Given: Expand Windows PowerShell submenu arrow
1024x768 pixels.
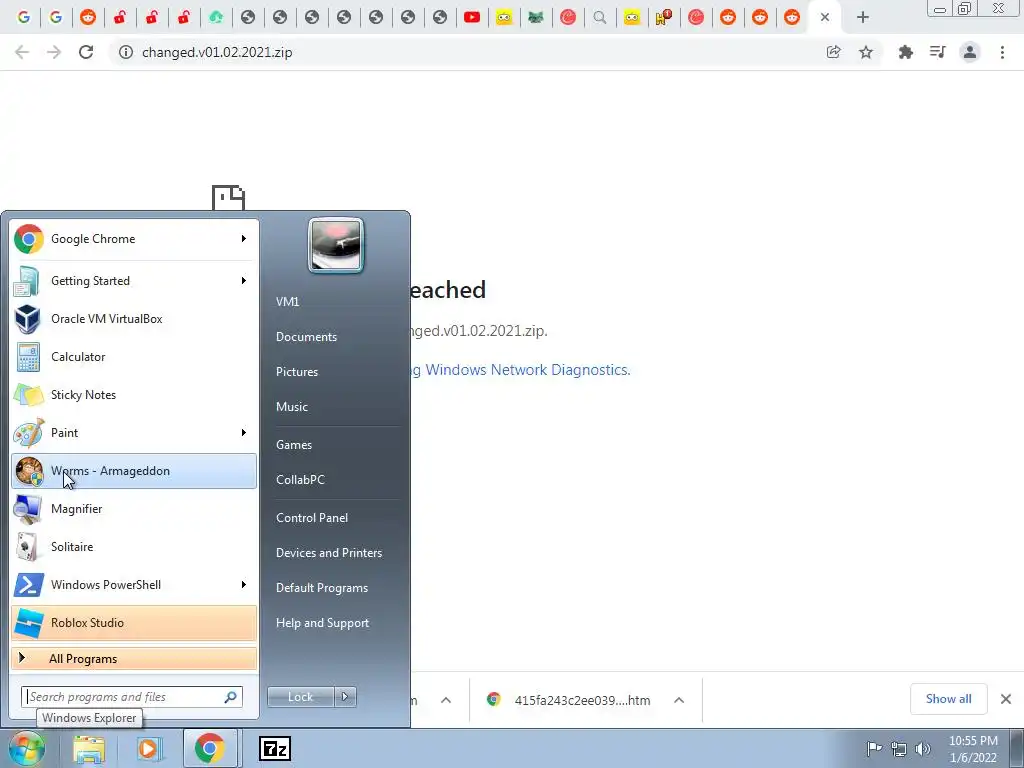Looking at the screenshot, I should [244, 584].
